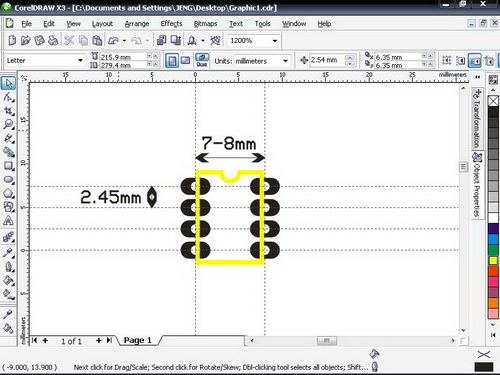Select the Crop tool
This screenshot has height=375, width=500.
tap(8, 110)
